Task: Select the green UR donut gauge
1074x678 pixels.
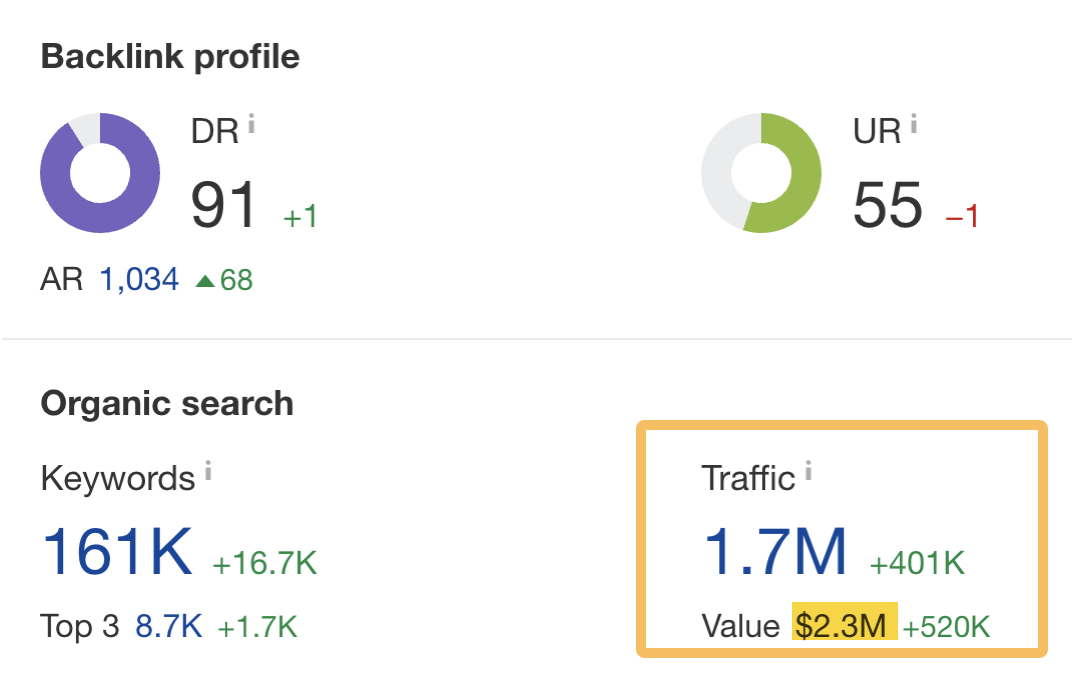Action: (761, 172)
